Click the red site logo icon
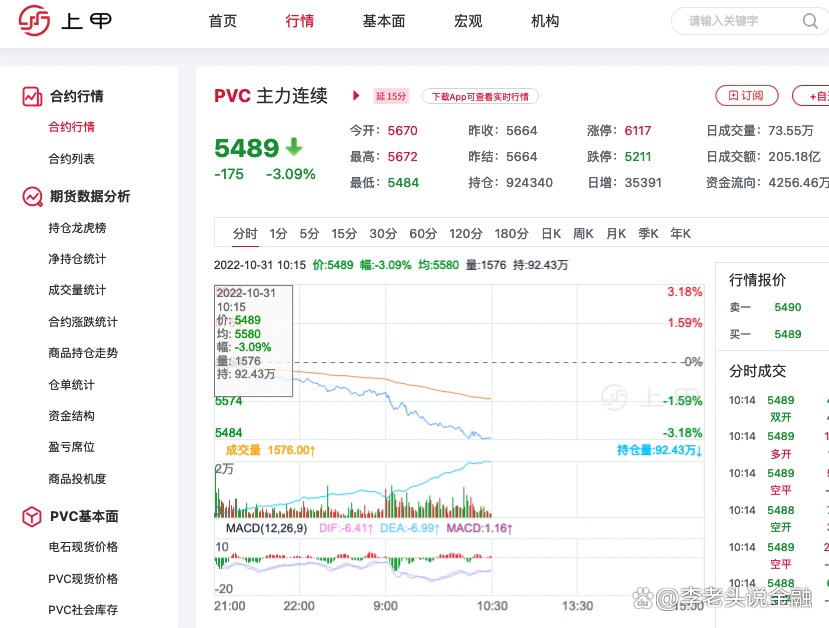Viewport: 829px width, 628px height. point(34,21)
